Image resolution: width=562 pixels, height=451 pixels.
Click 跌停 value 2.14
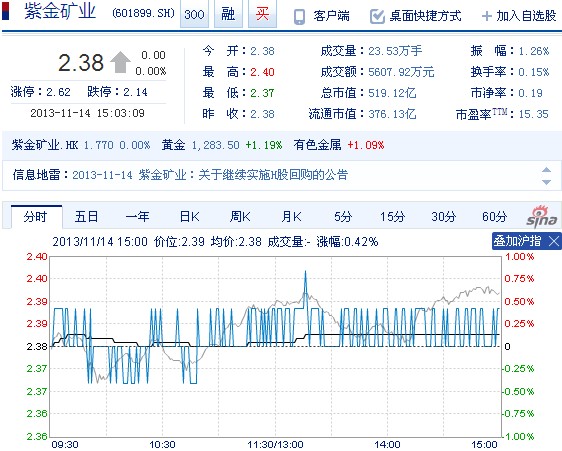tap(135, 92)
